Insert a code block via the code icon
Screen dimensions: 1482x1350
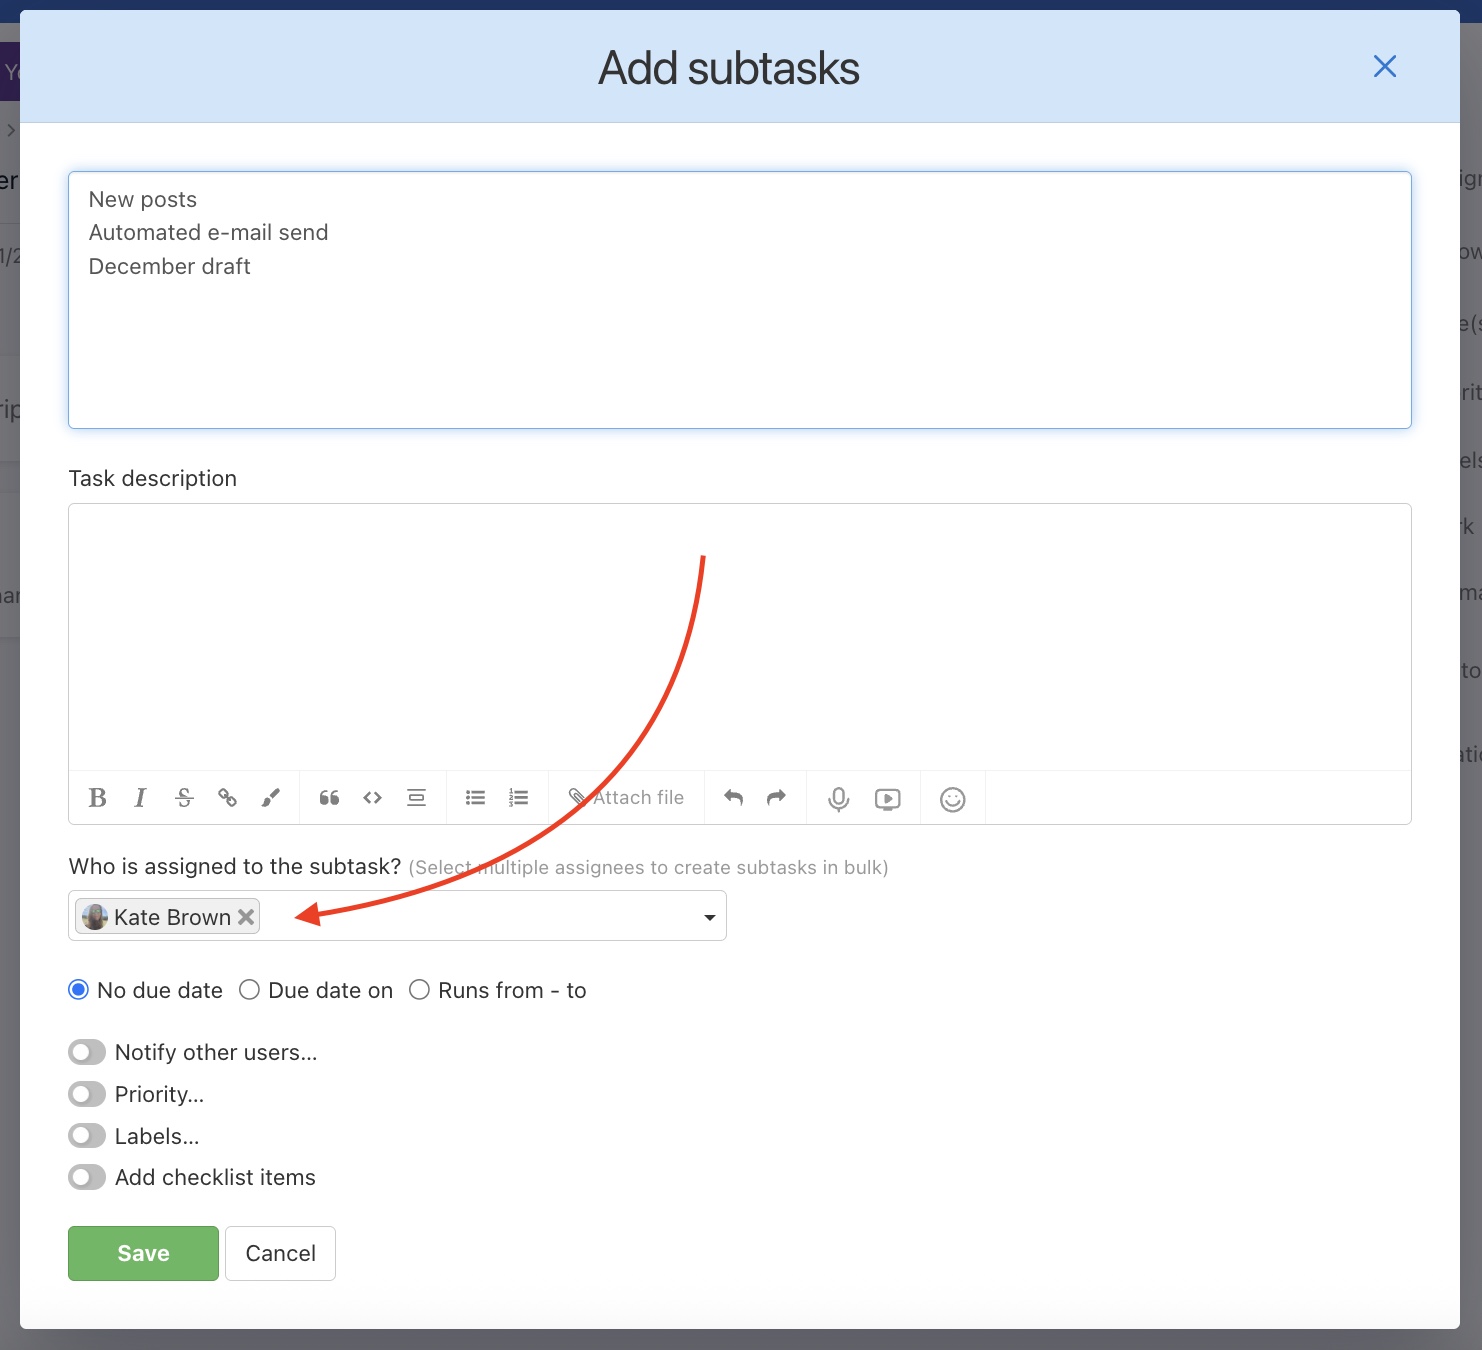(372, 797)
